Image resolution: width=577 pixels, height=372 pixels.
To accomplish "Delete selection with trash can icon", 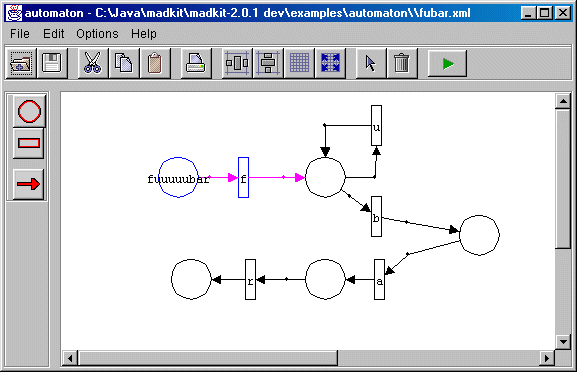I will tap(402, 63).
